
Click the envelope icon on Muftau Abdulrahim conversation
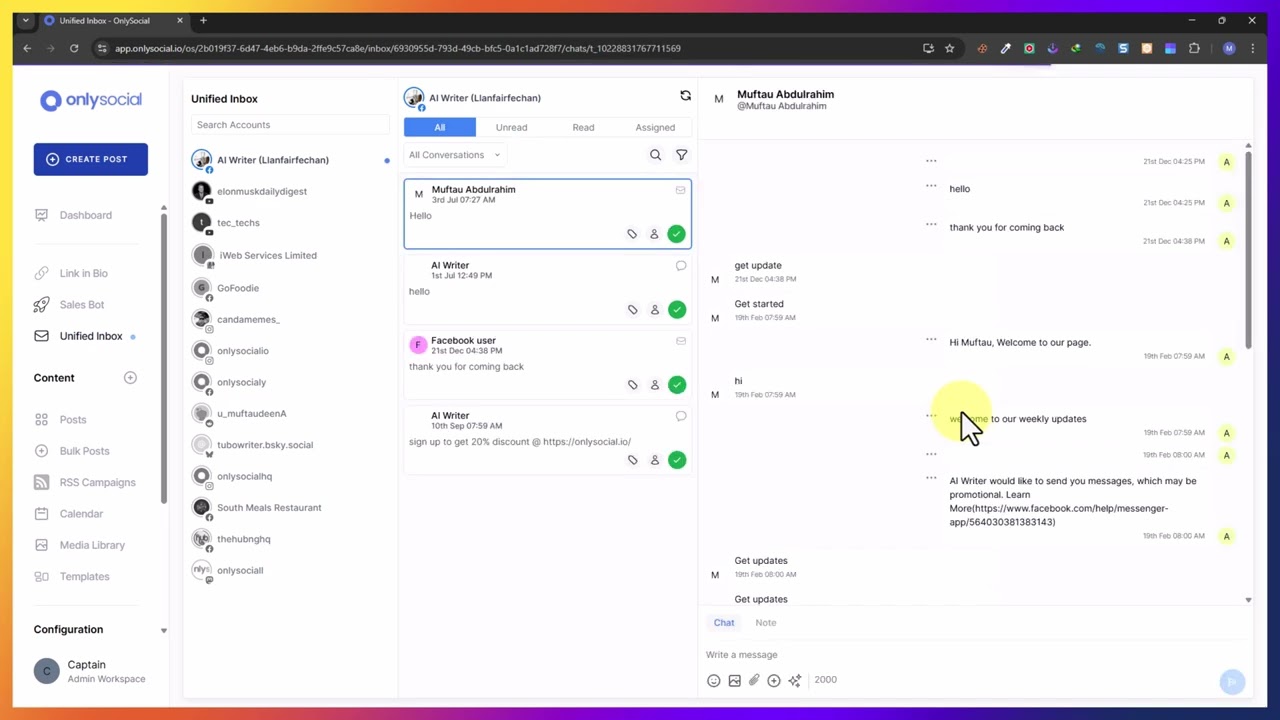(680, 190)
